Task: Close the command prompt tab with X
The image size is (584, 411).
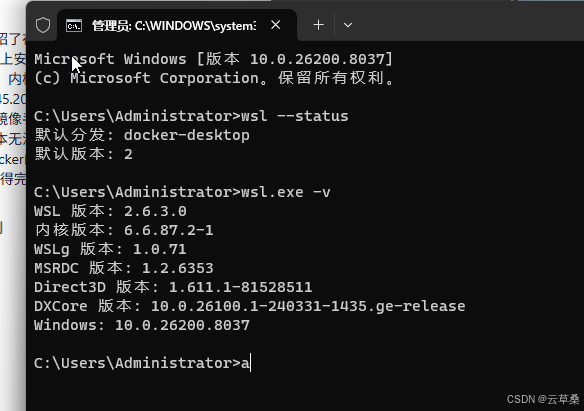Action: [x=276, y=25]
